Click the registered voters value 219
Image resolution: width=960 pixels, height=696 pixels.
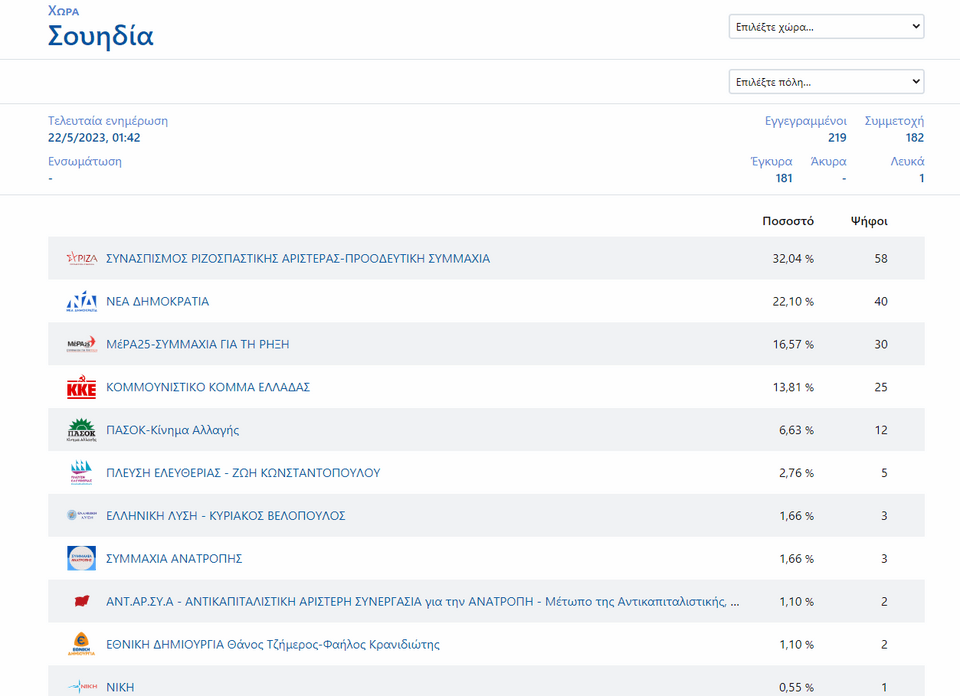[x=837, y=138]
